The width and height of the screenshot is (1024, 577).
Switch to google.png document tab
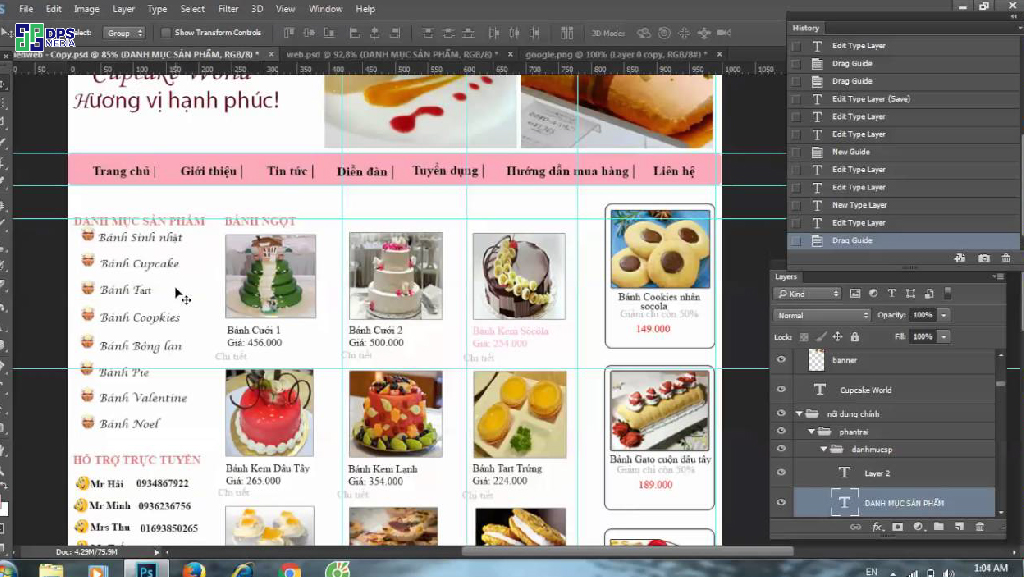click(x=616, y=54)
